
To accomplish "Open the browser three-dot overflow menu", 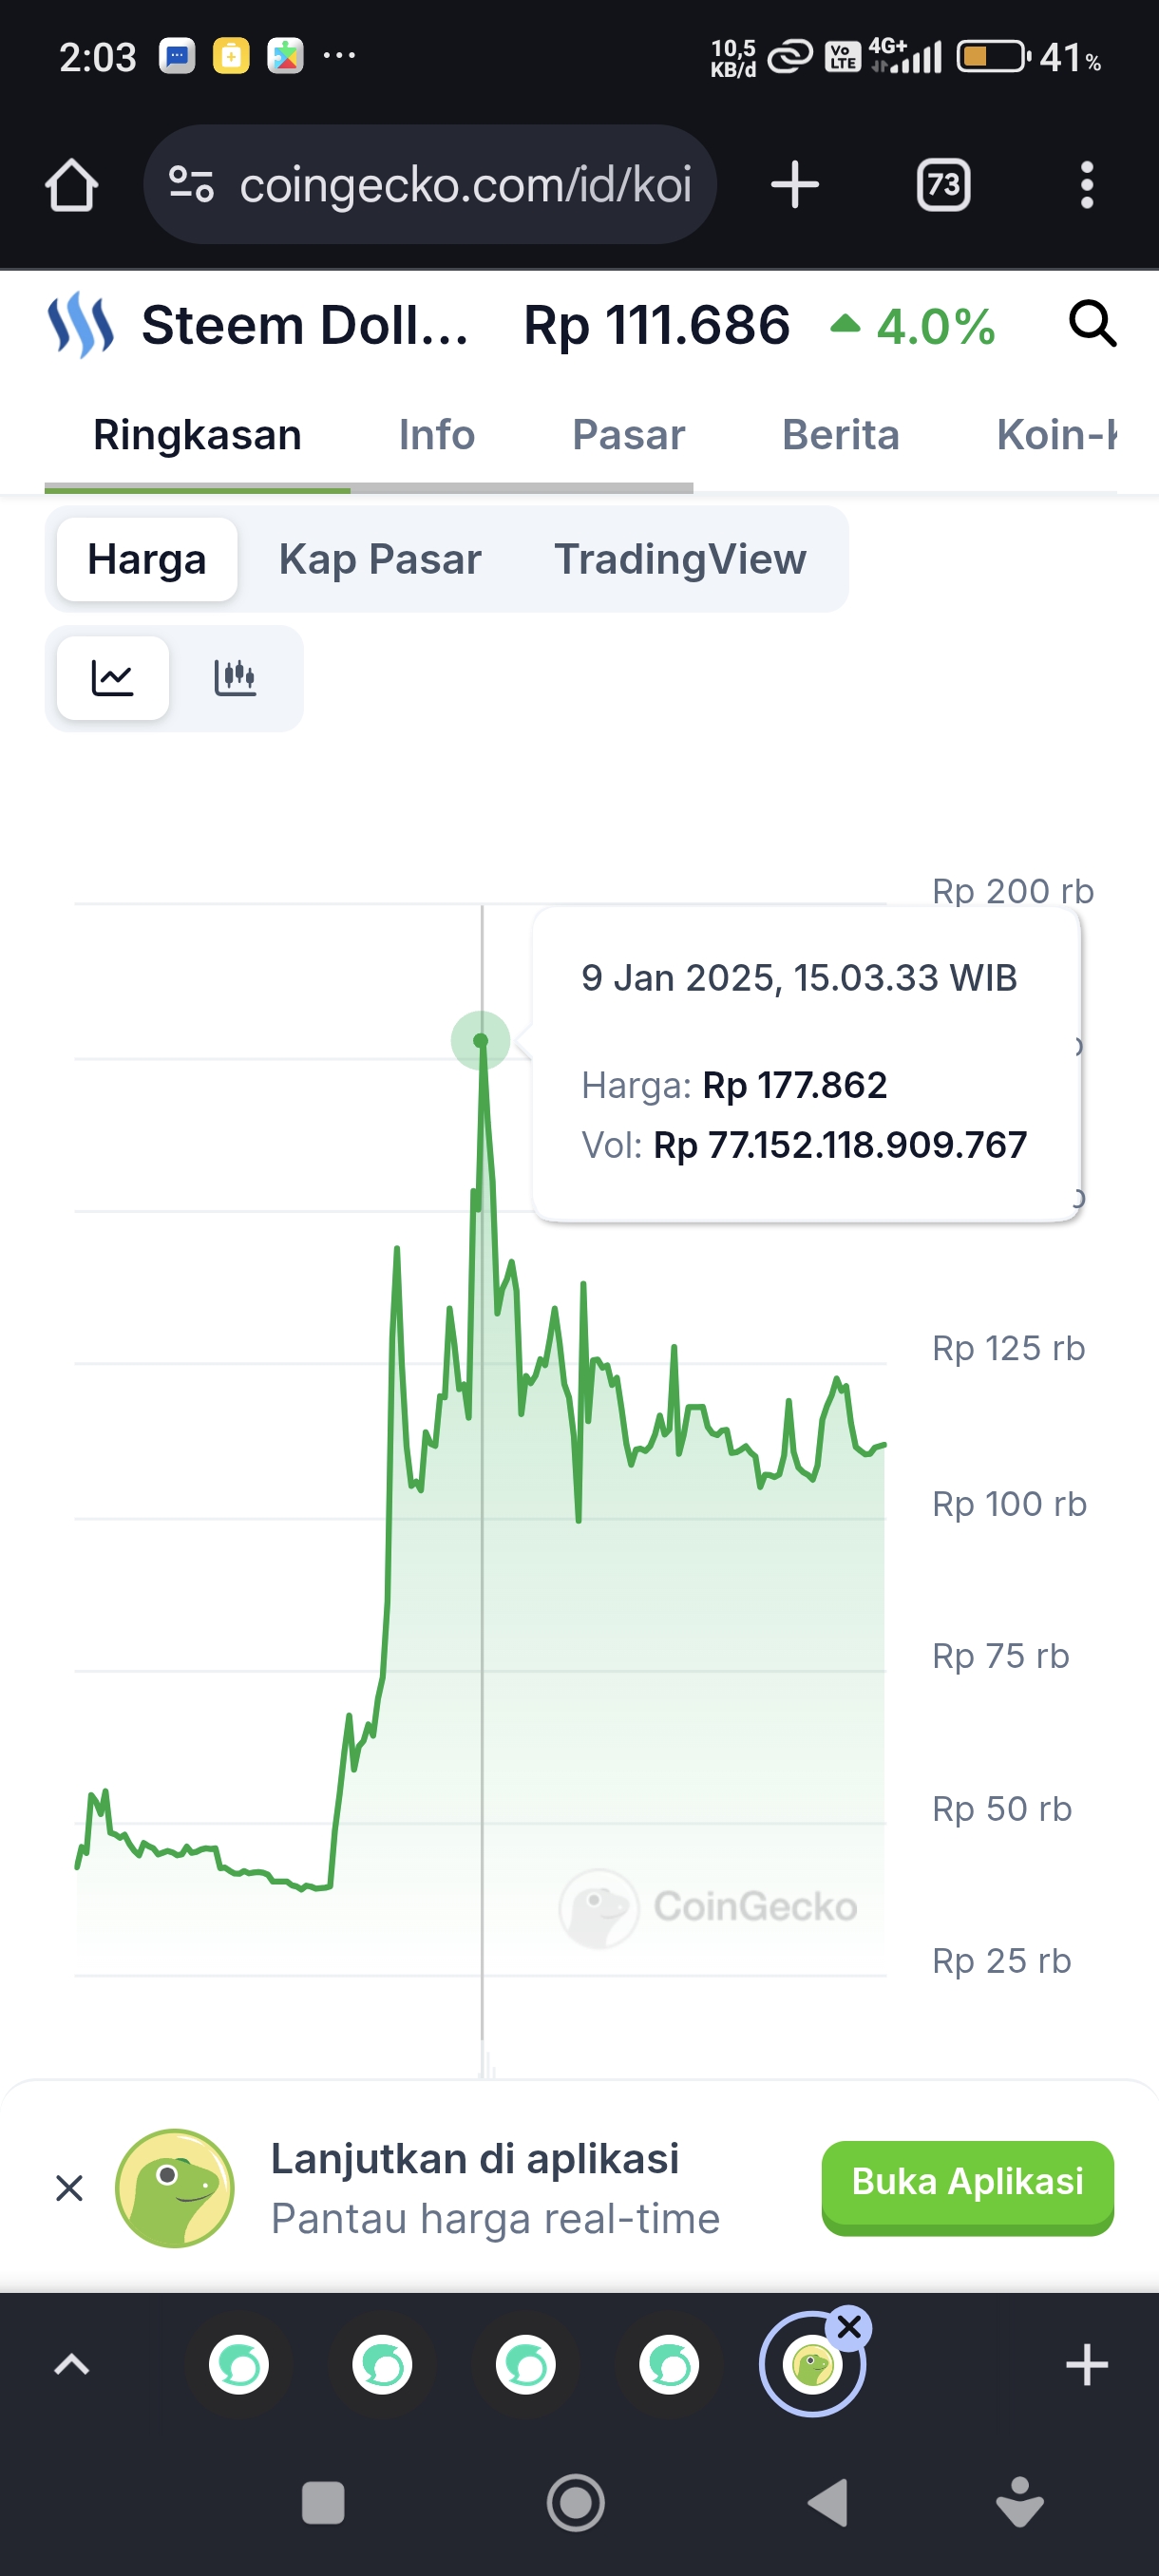I will click(1086, 185).
